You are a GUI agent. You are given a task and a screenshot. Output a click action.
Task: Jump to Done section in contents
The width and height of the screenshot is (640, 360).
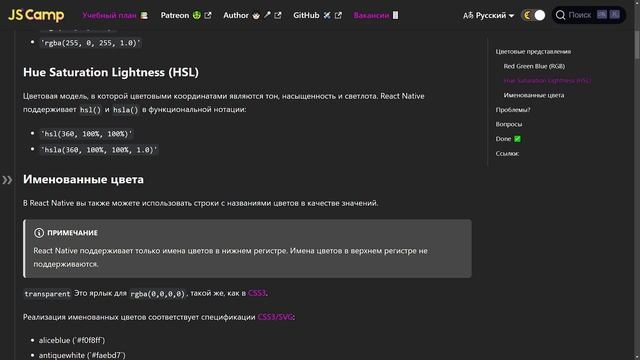click(x=508, y=139)
